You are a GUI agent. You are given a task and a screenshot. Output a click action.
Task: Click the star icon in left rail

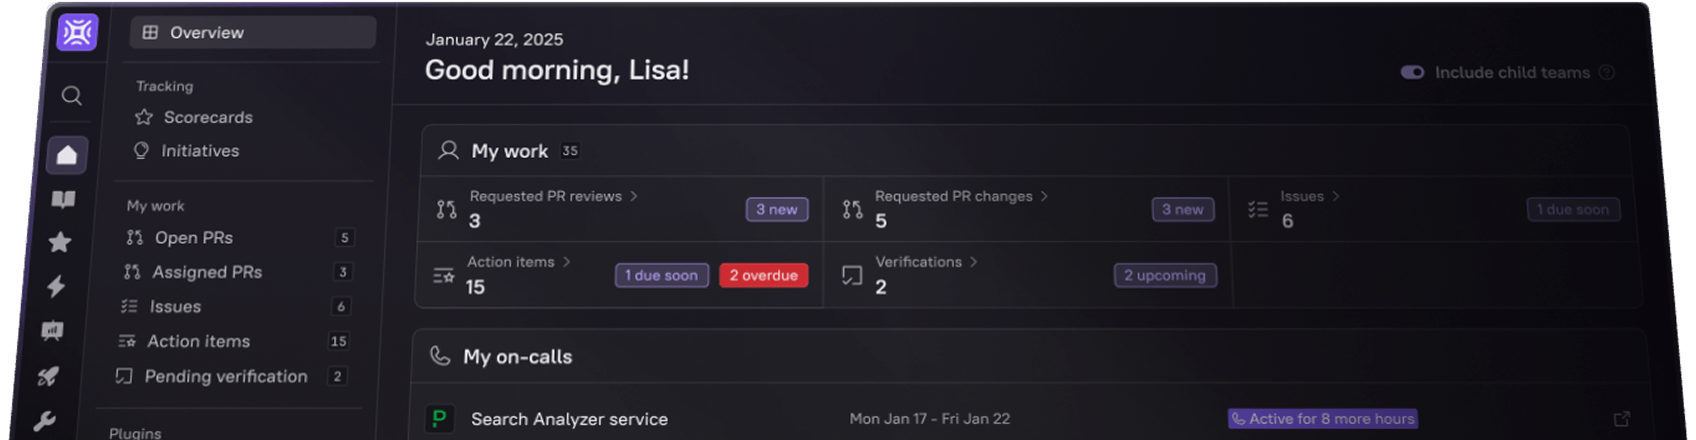[60, 242]
